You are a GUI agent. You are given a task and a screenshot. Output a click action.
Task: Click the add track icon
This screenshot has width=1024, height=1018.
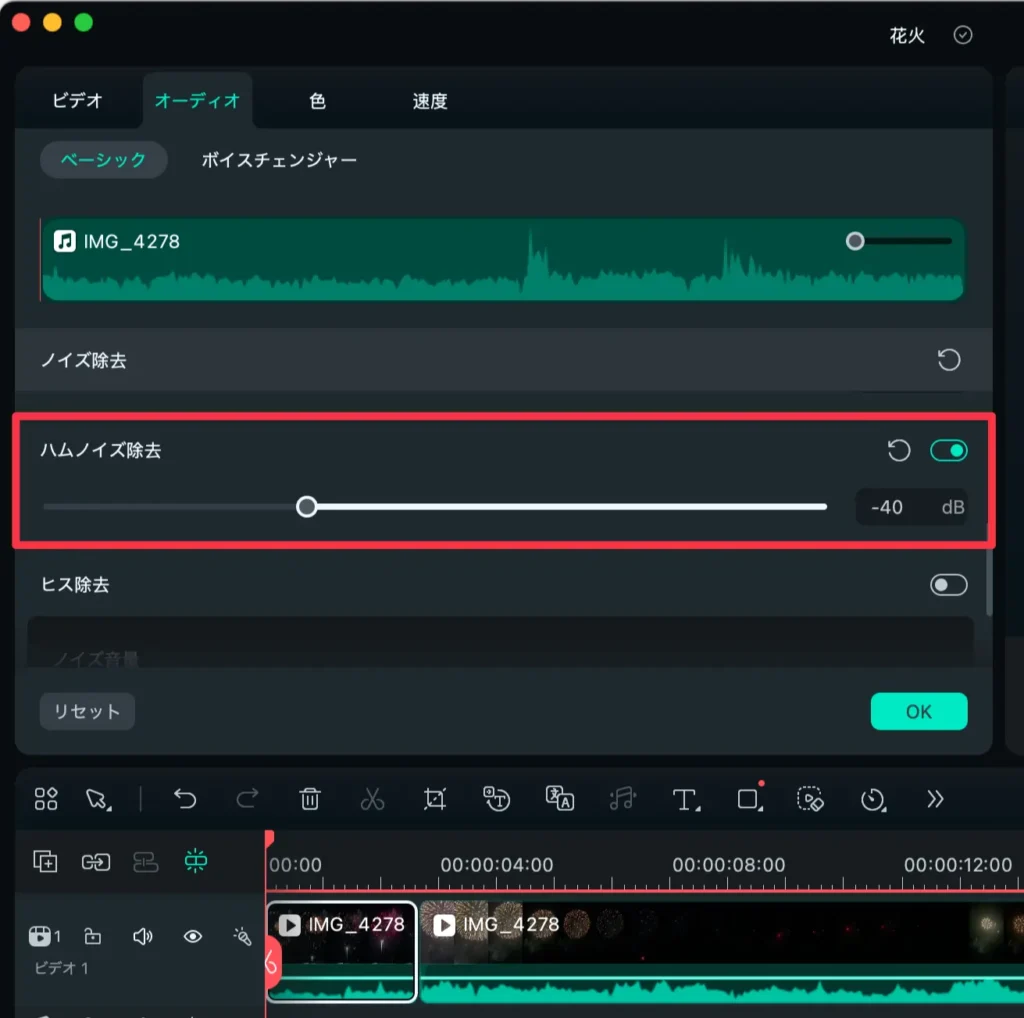[x=46, y=861]
